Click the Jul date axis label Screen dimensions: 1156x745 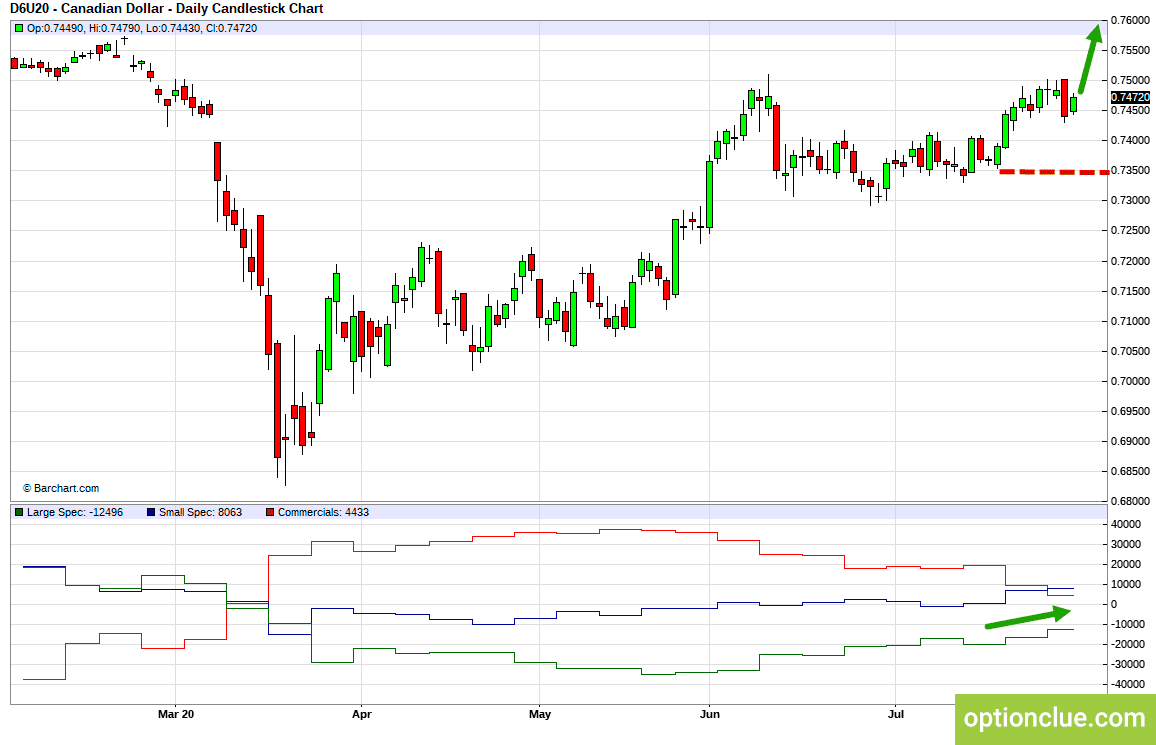tap(895, 714)
